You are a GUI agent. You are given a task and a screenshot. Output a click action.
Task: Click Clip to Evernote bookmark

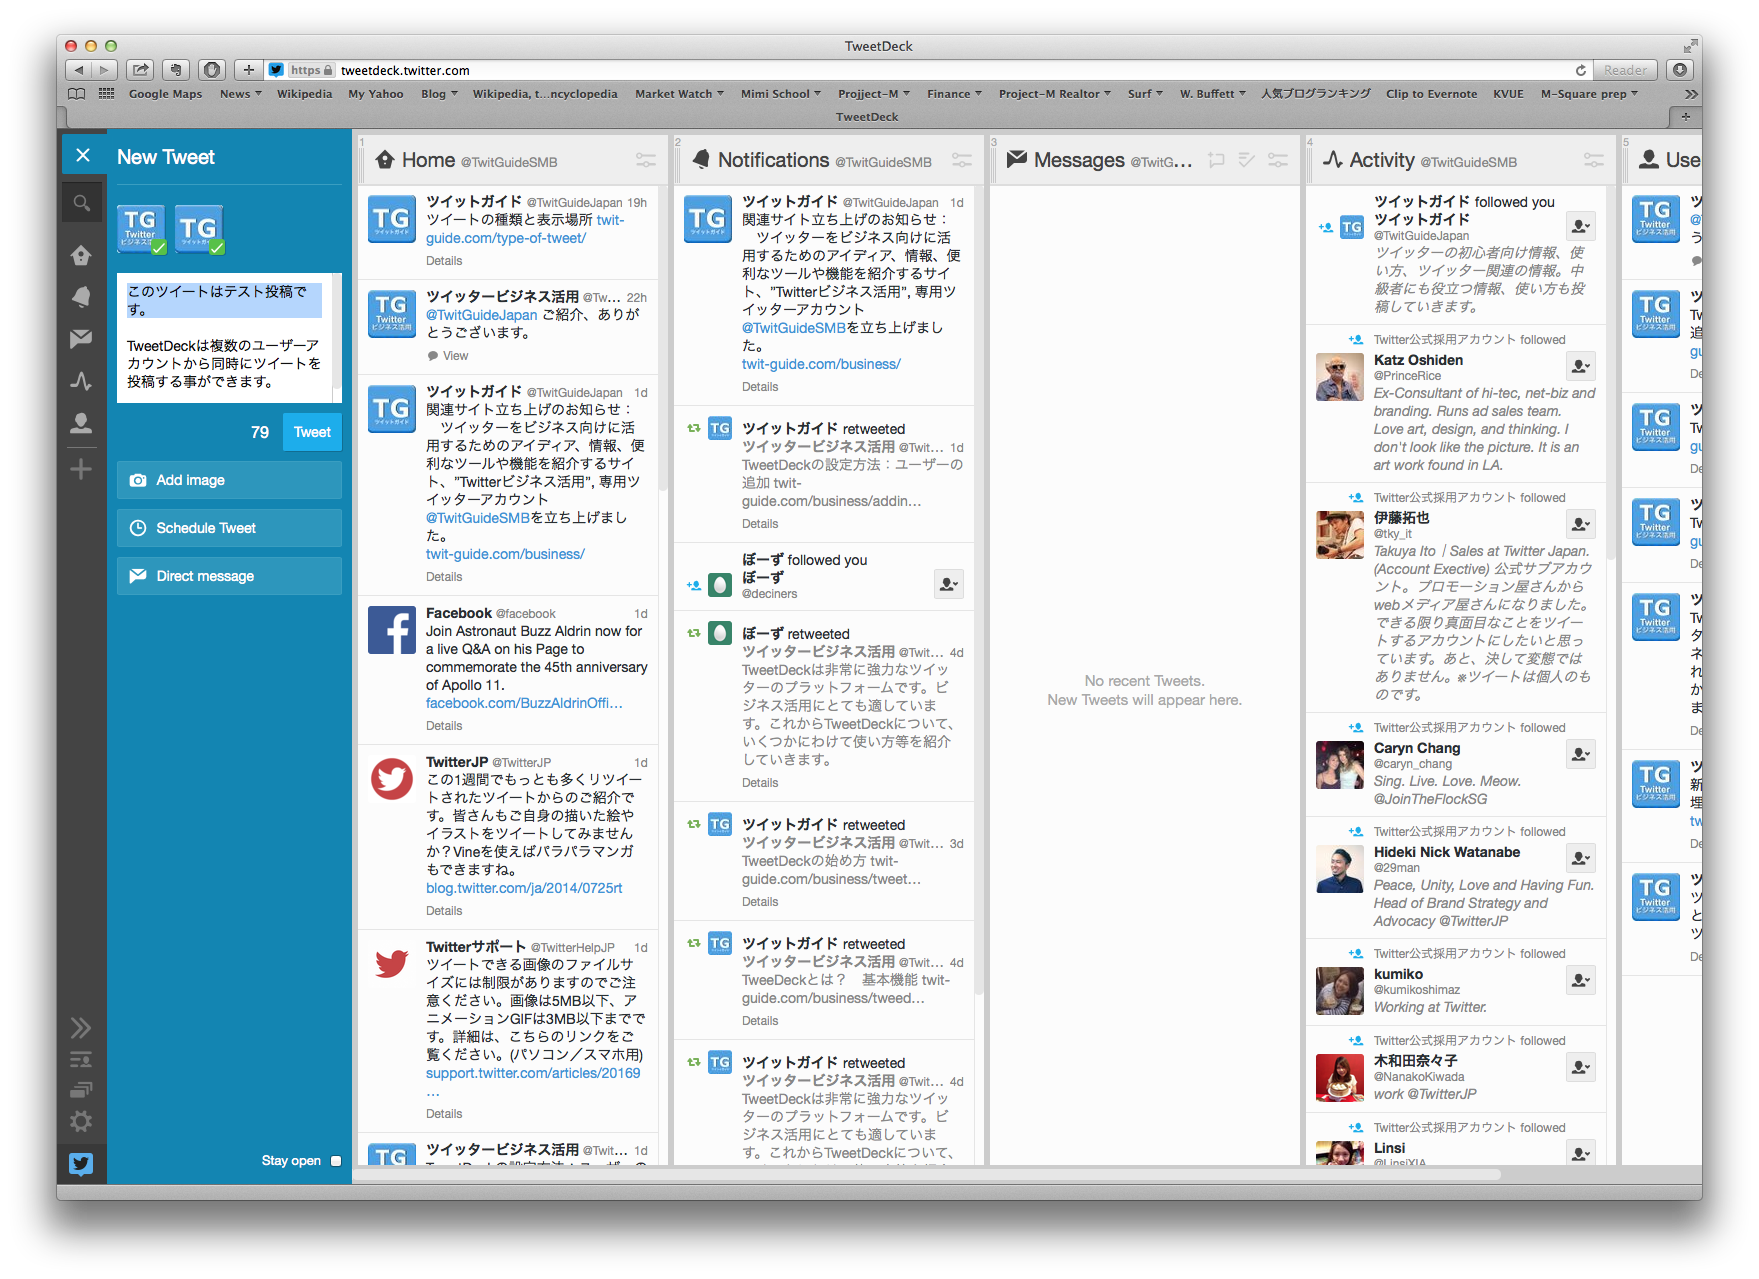tap(1431, 94)
